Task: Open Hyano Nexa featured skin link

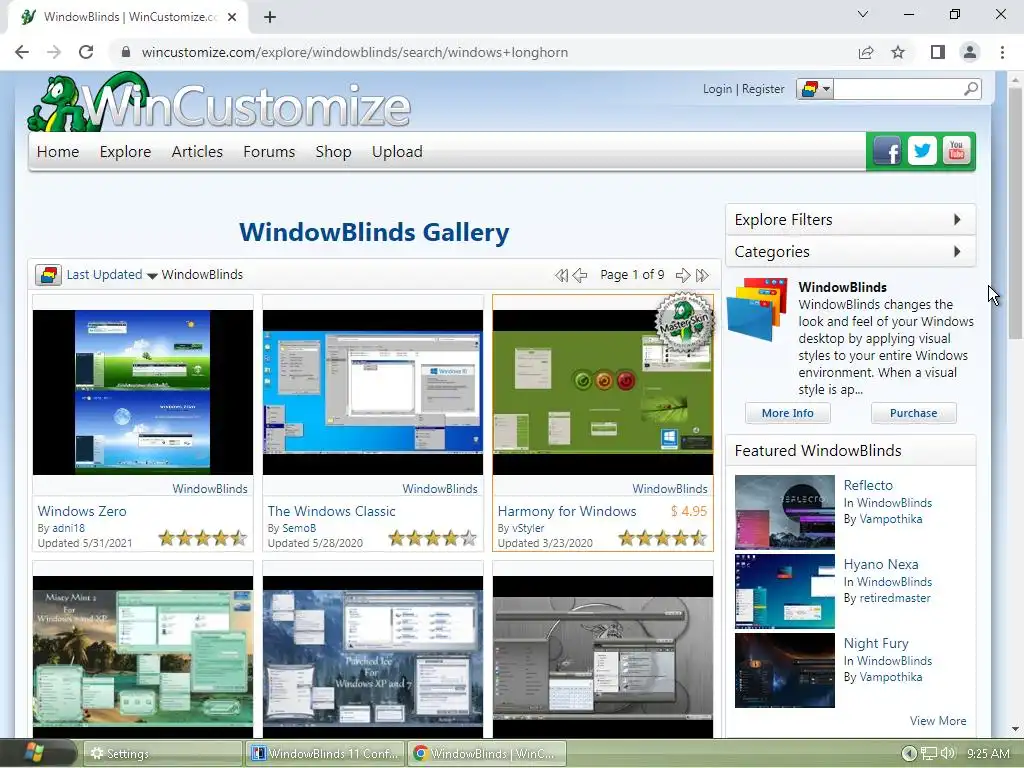Action: tap(880, 564)
